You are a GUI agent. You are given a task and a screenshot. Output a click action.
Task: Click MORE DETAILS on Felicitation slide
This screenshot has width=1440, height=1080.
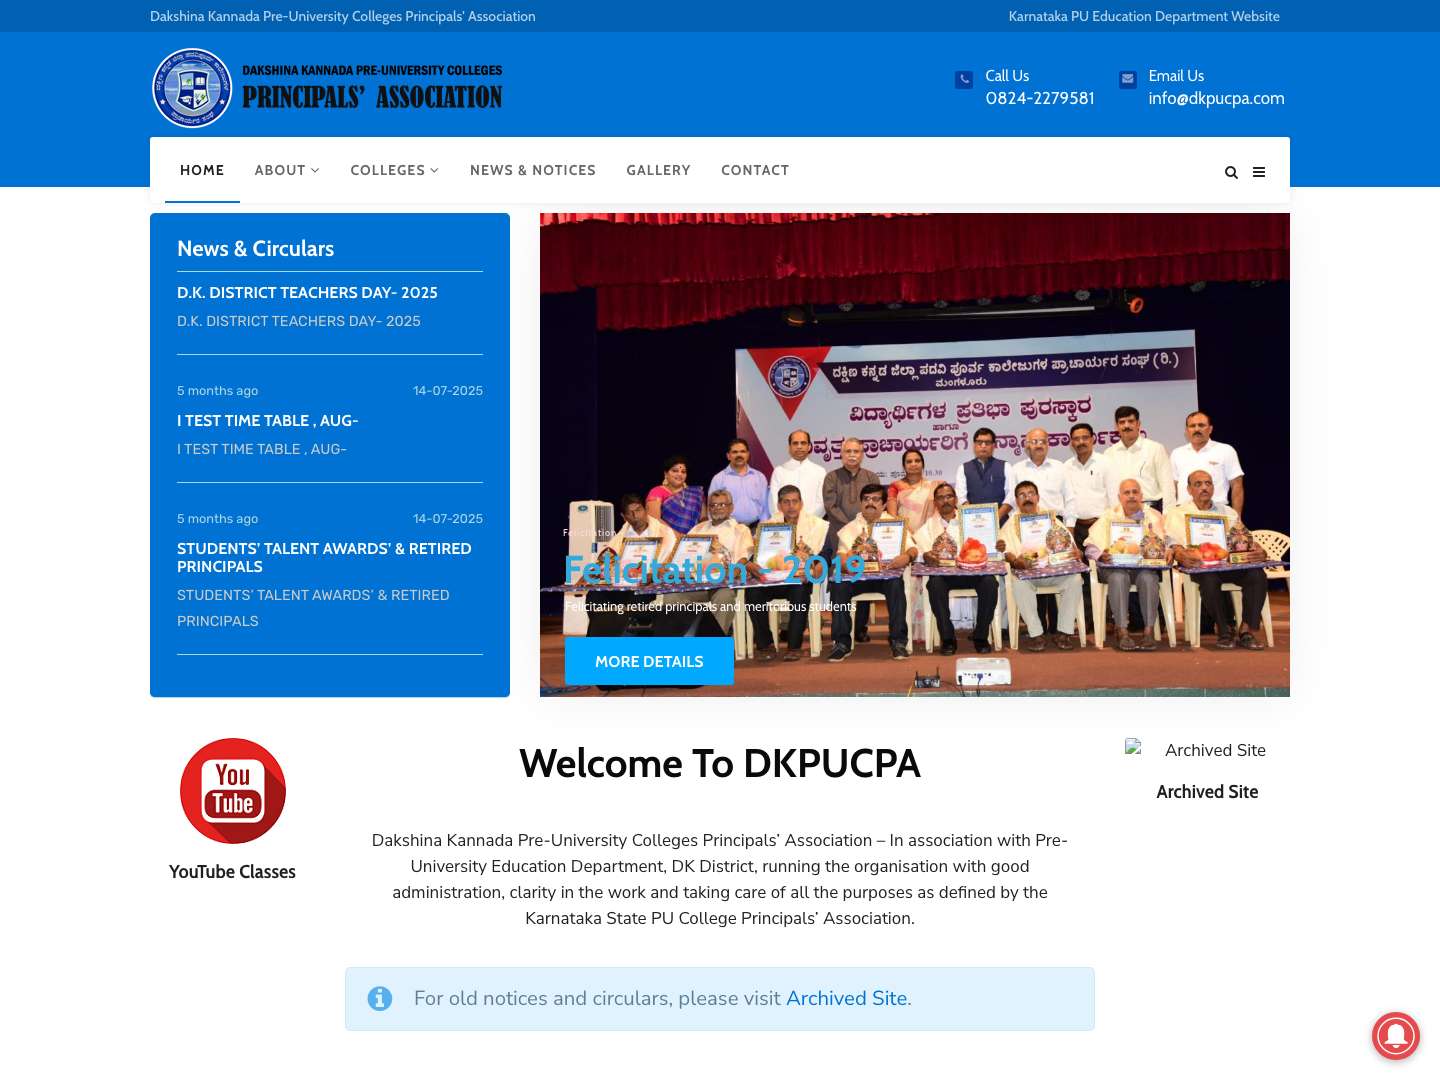coord(648,661)
